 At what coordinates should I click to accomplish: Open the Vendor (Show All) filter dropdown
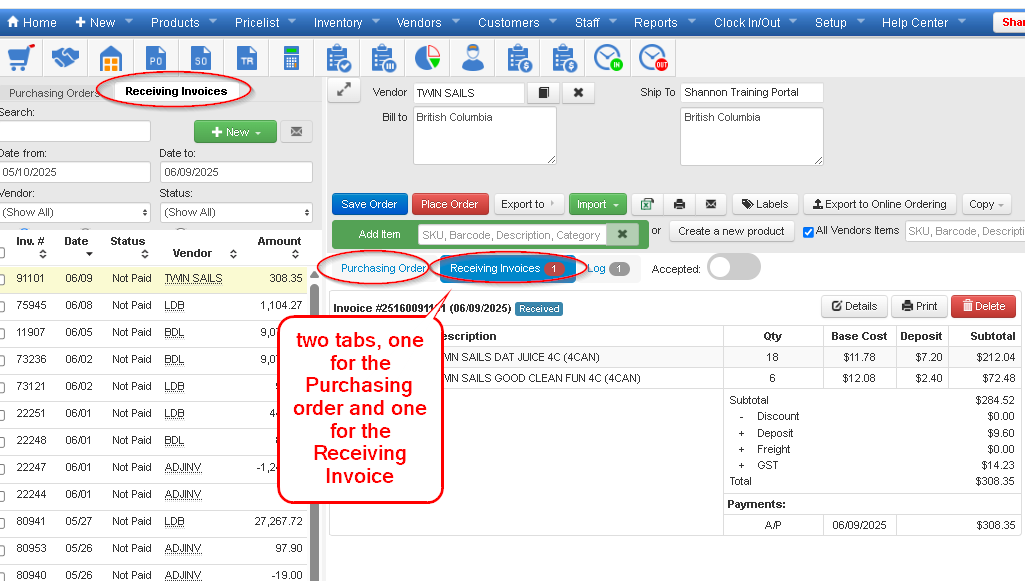[x=75, y=212]
